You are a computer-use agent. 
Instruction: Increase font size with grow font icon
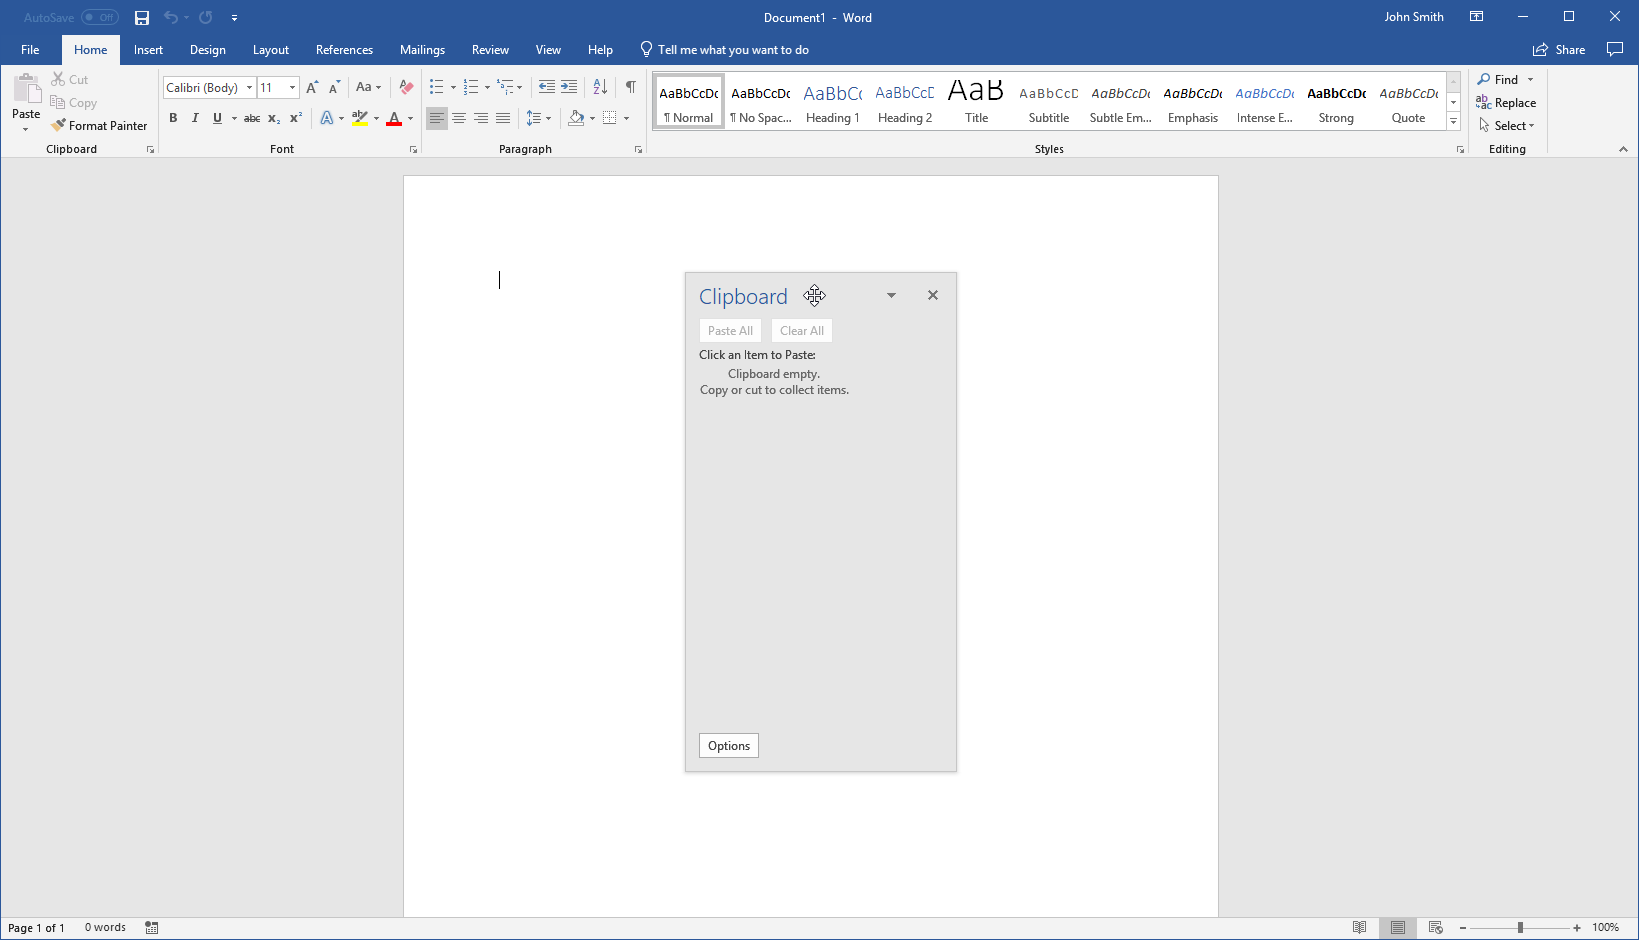(x=312, y=88)
